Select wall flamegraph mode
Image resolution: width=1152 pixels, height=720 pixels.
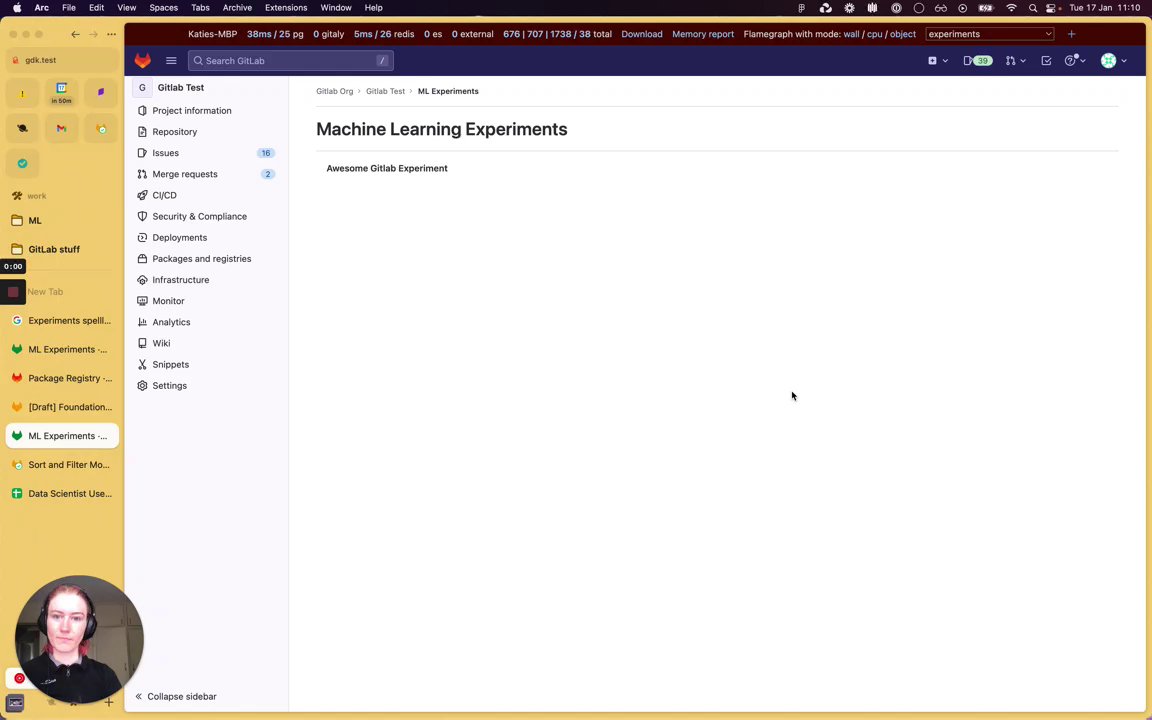[851, 34]
